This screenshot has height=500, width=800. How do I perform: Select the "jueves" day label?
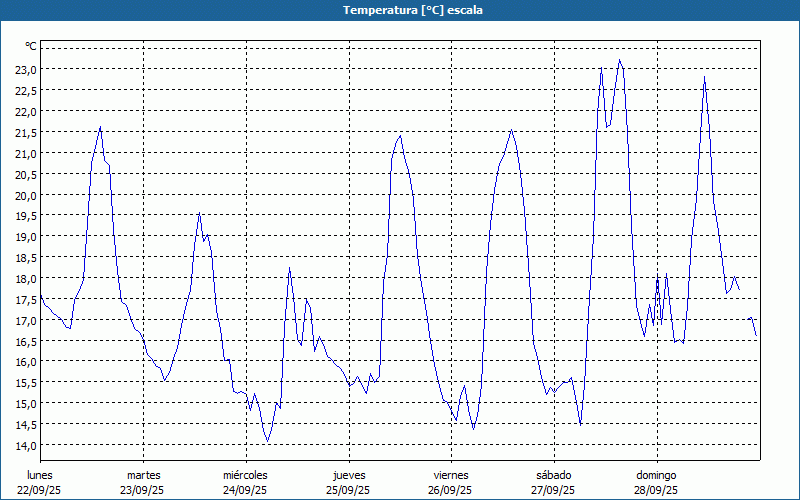coord(348,474)
